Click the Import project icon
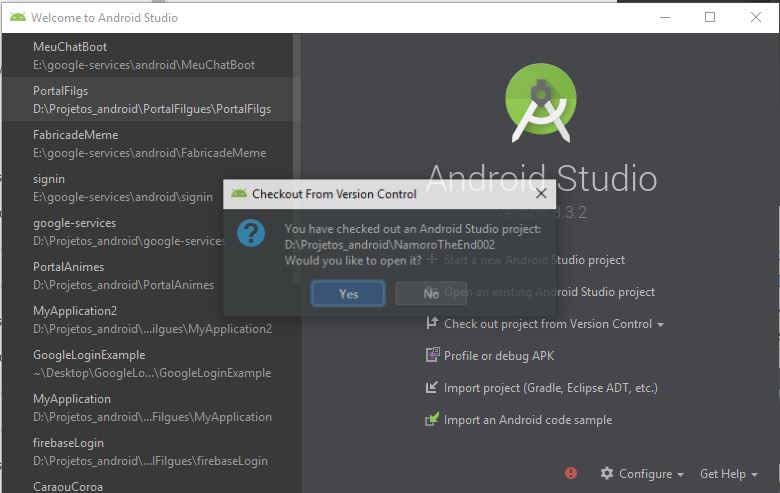Screen dimensions: 780x493 432,388
